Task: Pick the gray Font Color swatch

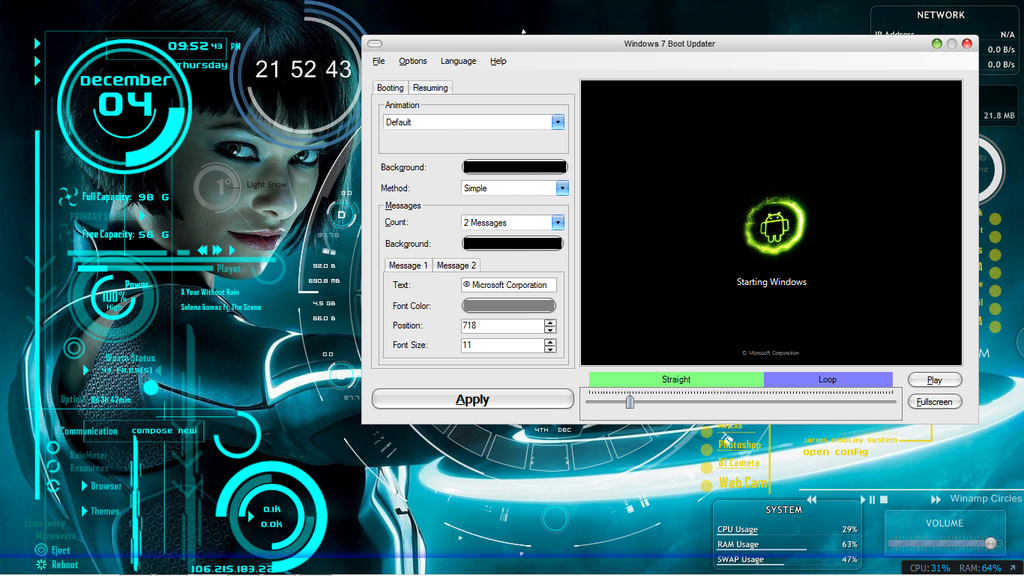Action: coord(509,306)
